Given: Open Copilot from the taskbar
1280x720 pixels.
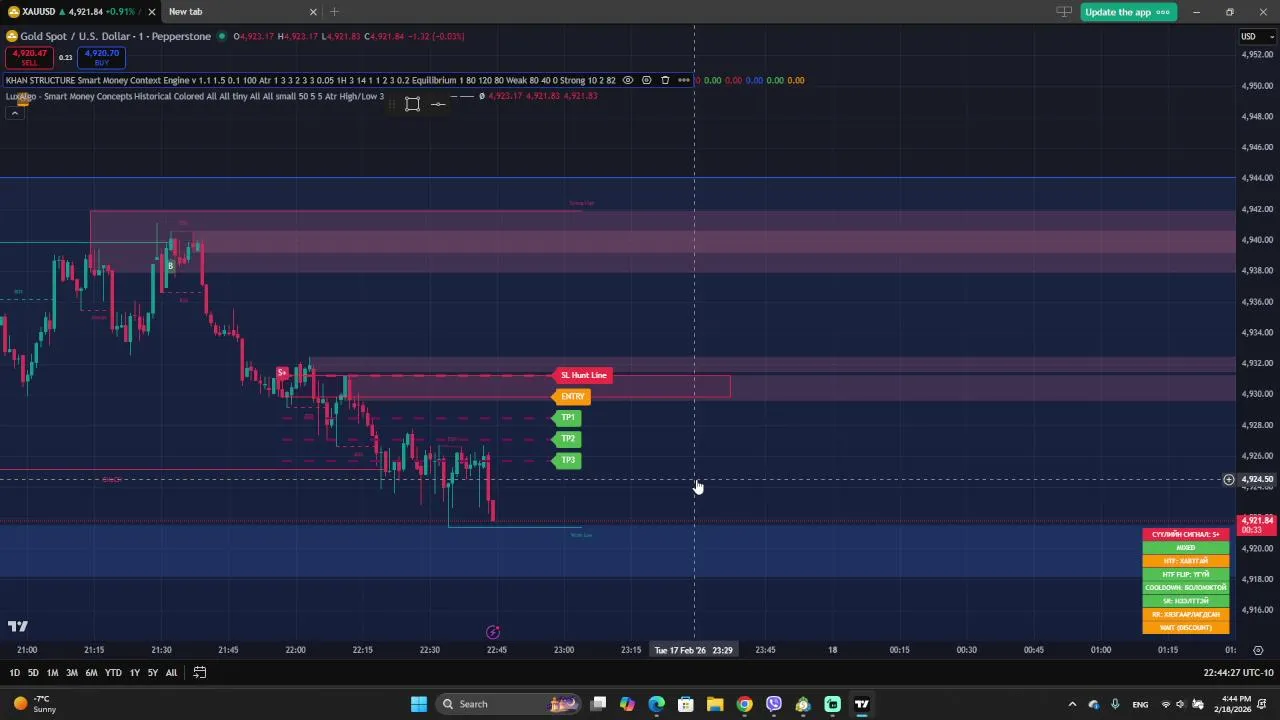Looking at the screenshot, I should 627,704.
